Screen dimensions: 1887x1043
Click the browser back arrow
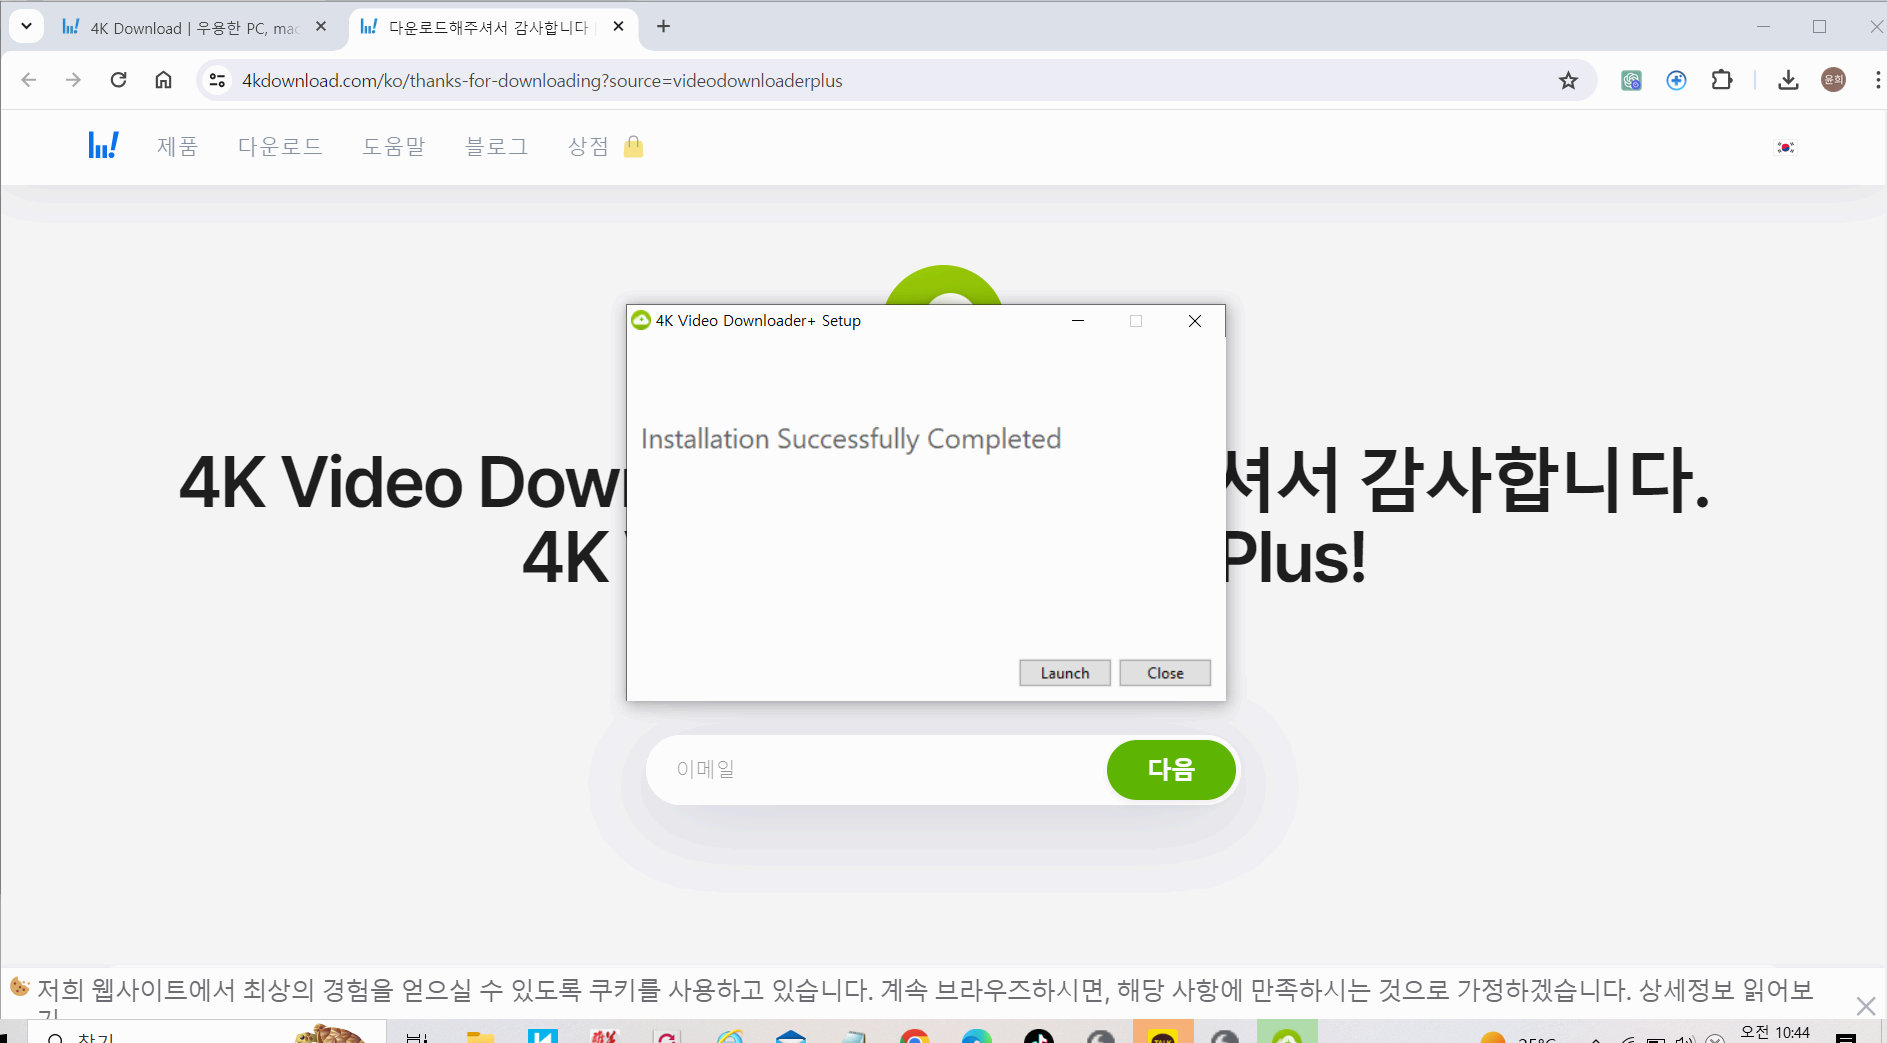coord(29,80)
